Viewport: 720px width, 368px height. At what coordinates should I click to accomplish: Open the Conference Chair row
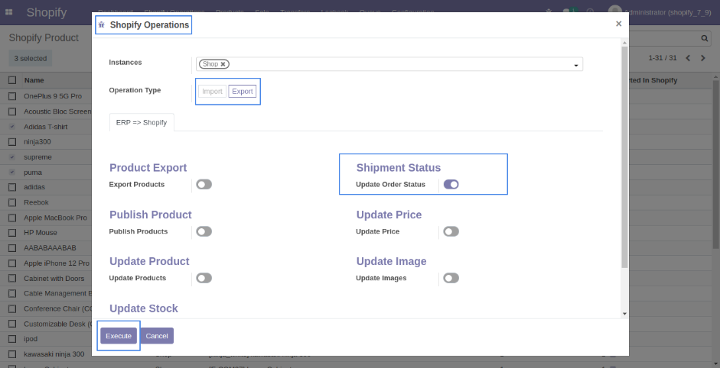click(x=57, y=309)
